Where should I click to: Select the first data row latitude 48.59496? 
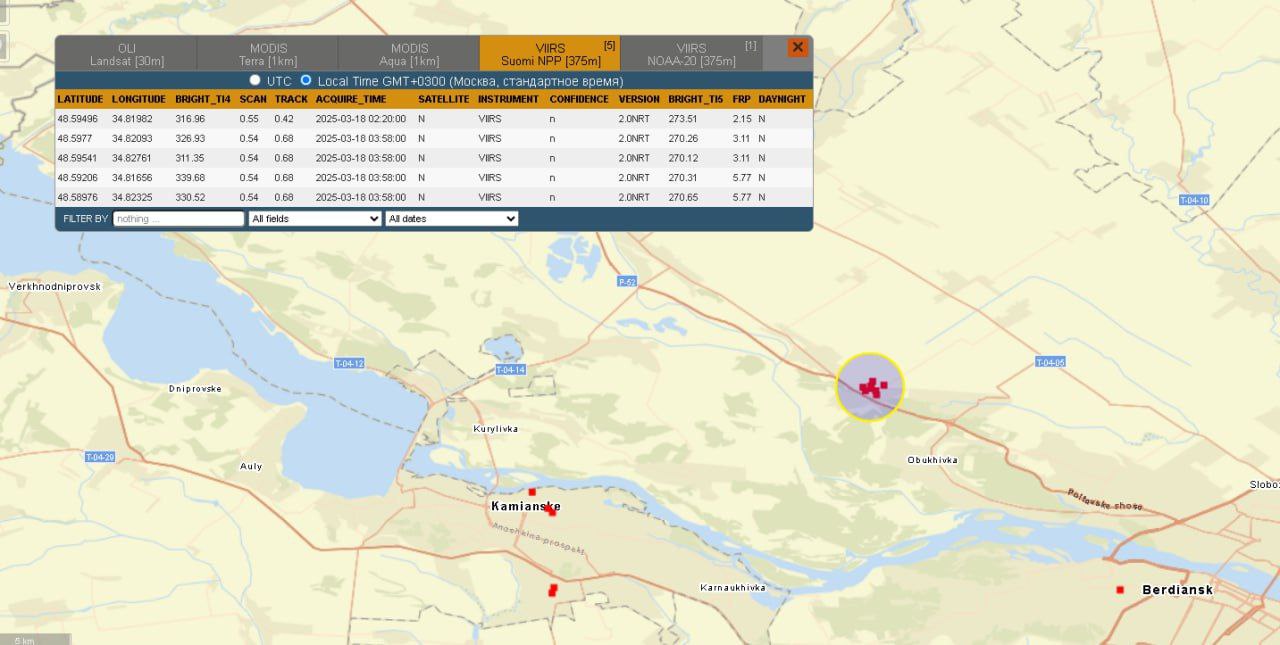pos(78,119)
